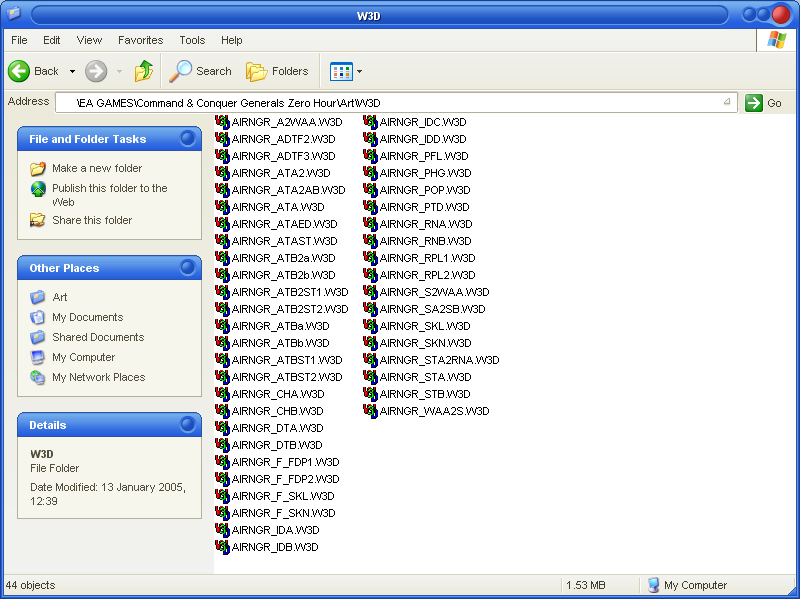This screenshot has width=800, height=599.
Task: Collapse the File and Folder Tasks panel
Action: coord(187,139)
